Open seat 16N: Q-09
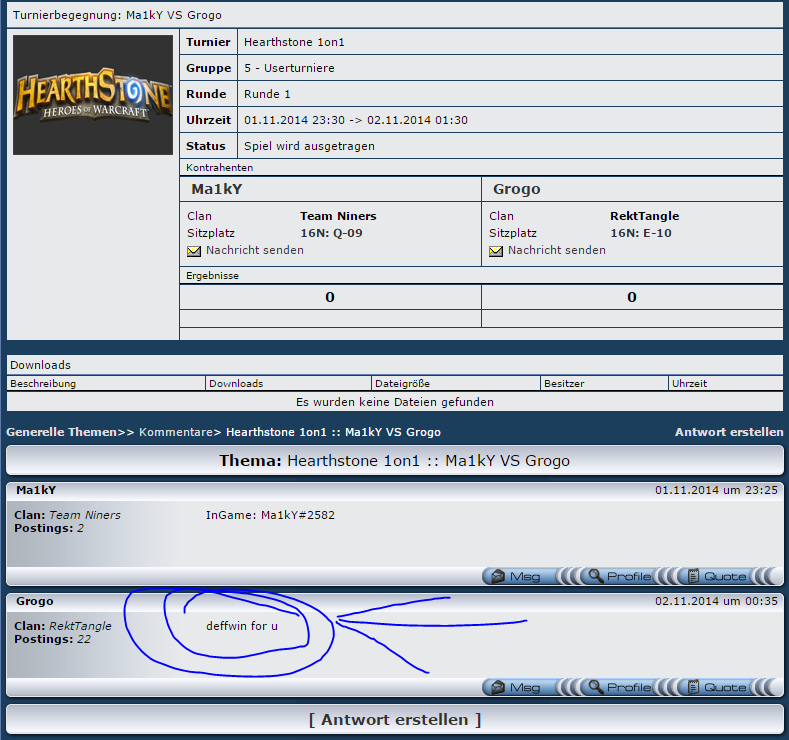789x740 pixels. (x=331, y=232)
